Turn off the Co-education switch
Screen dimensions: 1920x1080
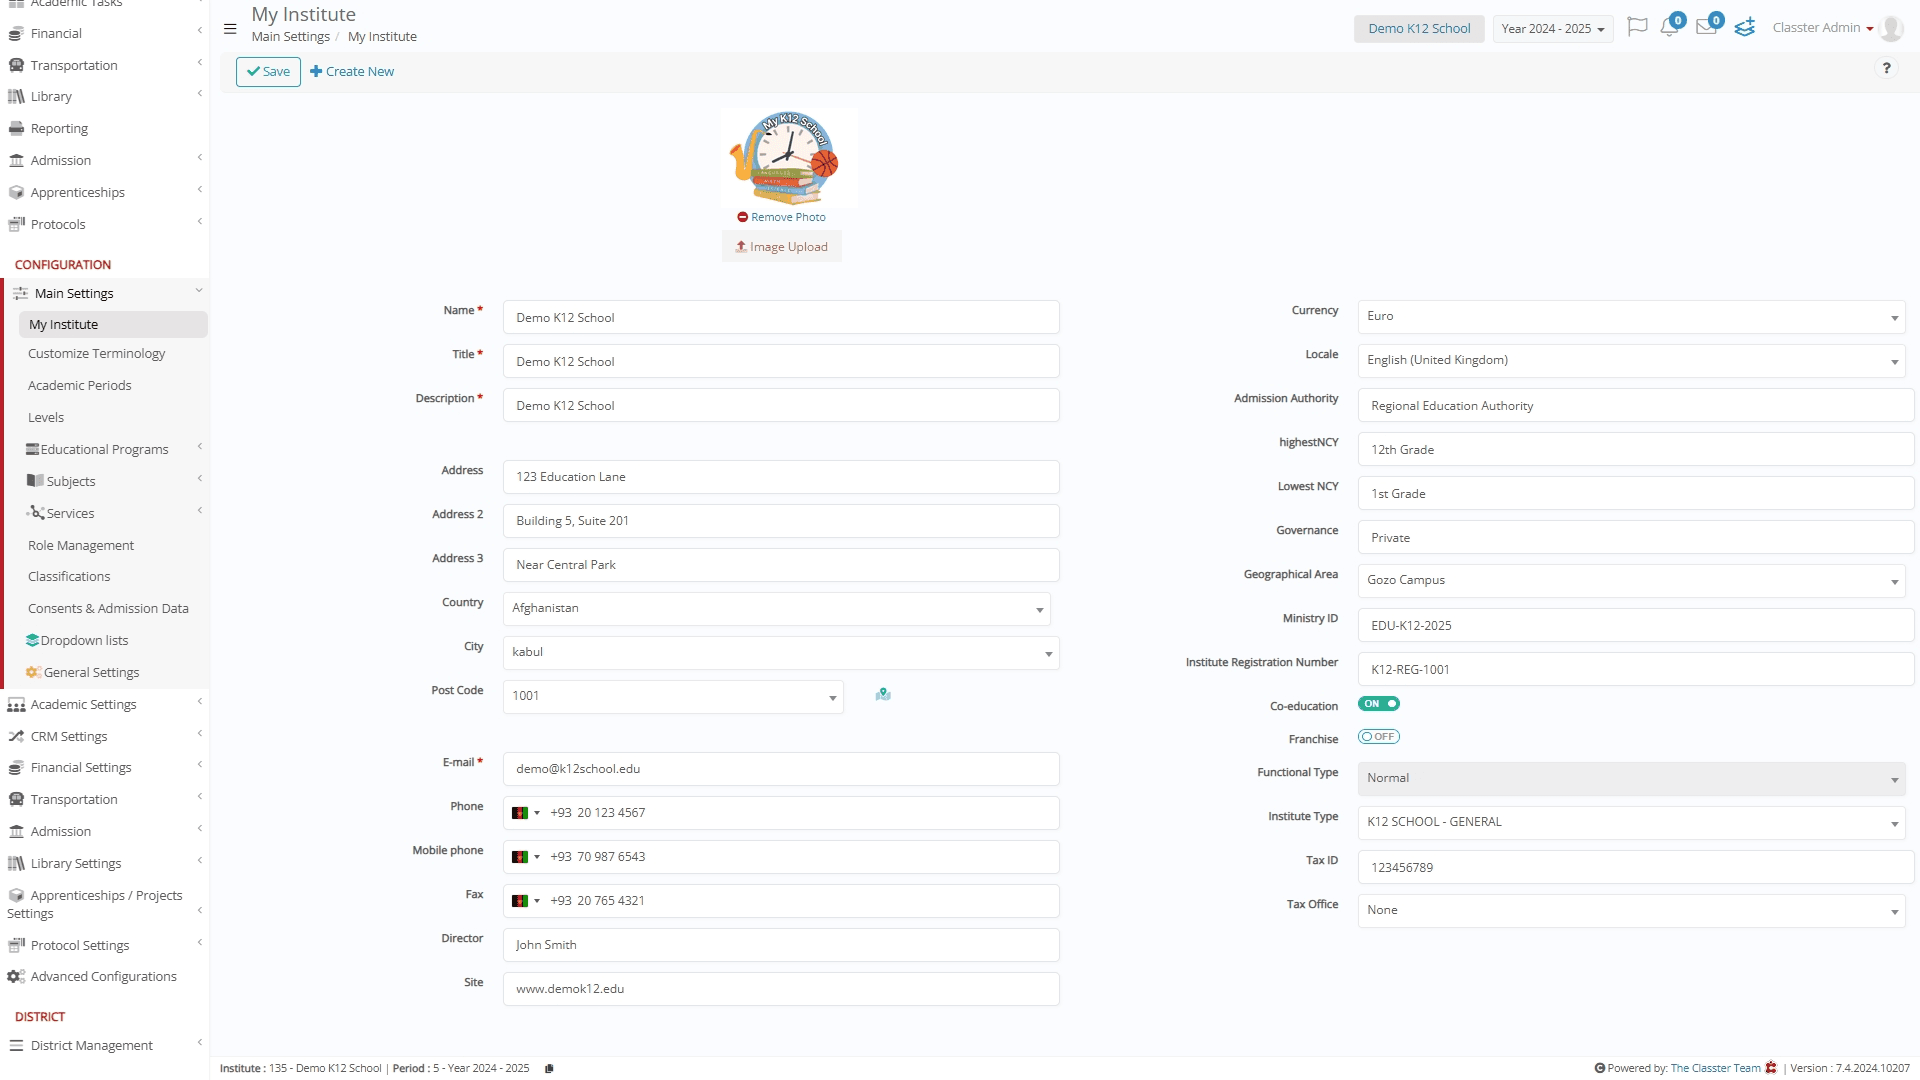(1379, 704)
